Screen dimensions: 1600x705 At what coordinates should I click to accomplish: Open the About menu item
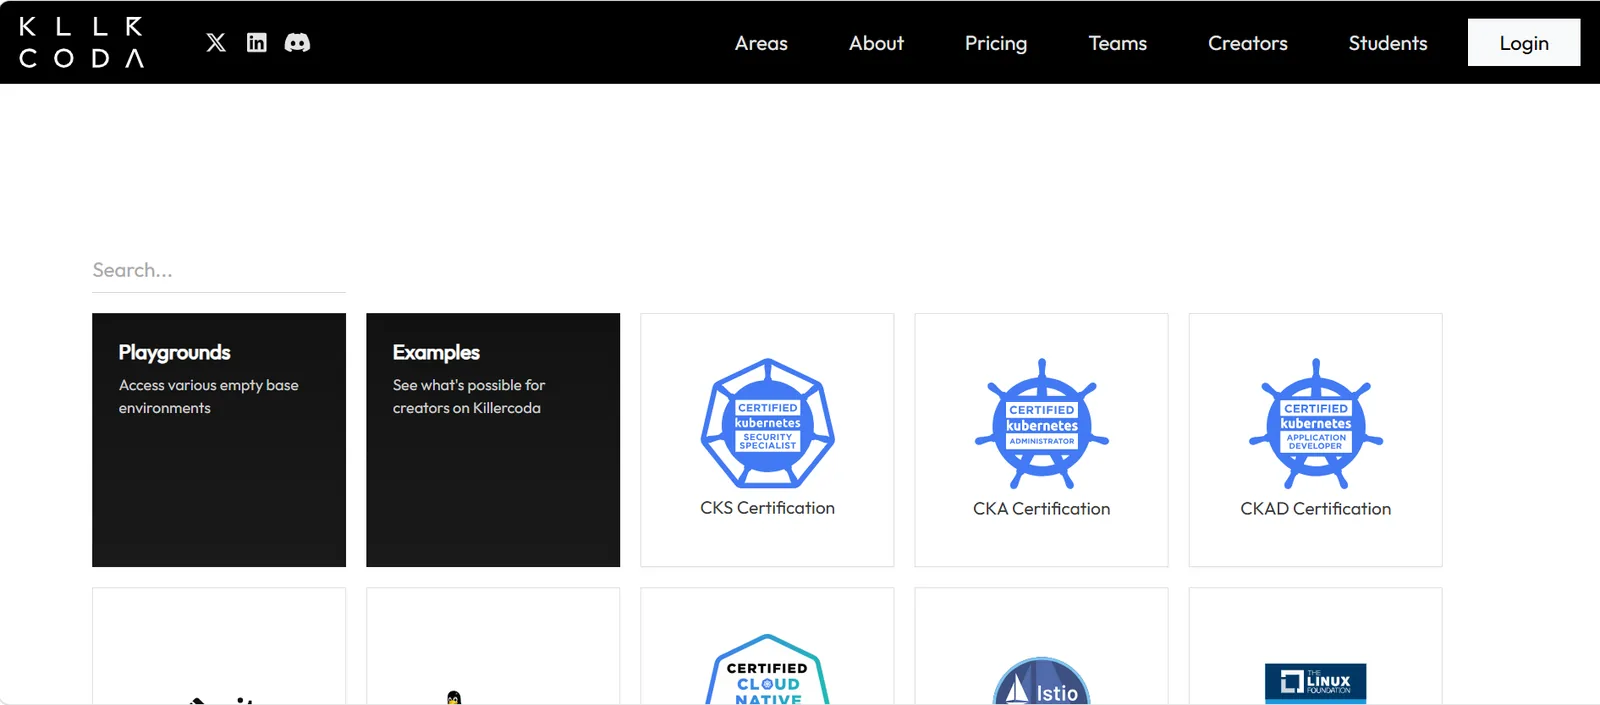[x=876, y=43]
